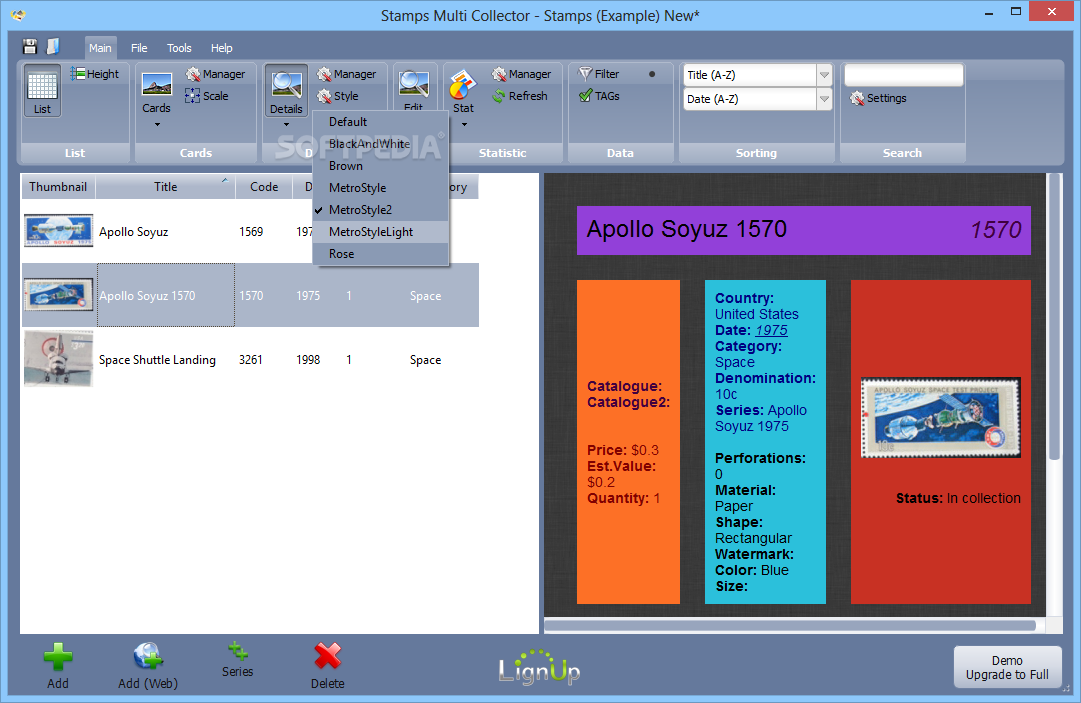Viewport: 1081px width, 703px height.
Task: Click the purple 'Apollo Soyuz 1570' heading
Action: 687,229
